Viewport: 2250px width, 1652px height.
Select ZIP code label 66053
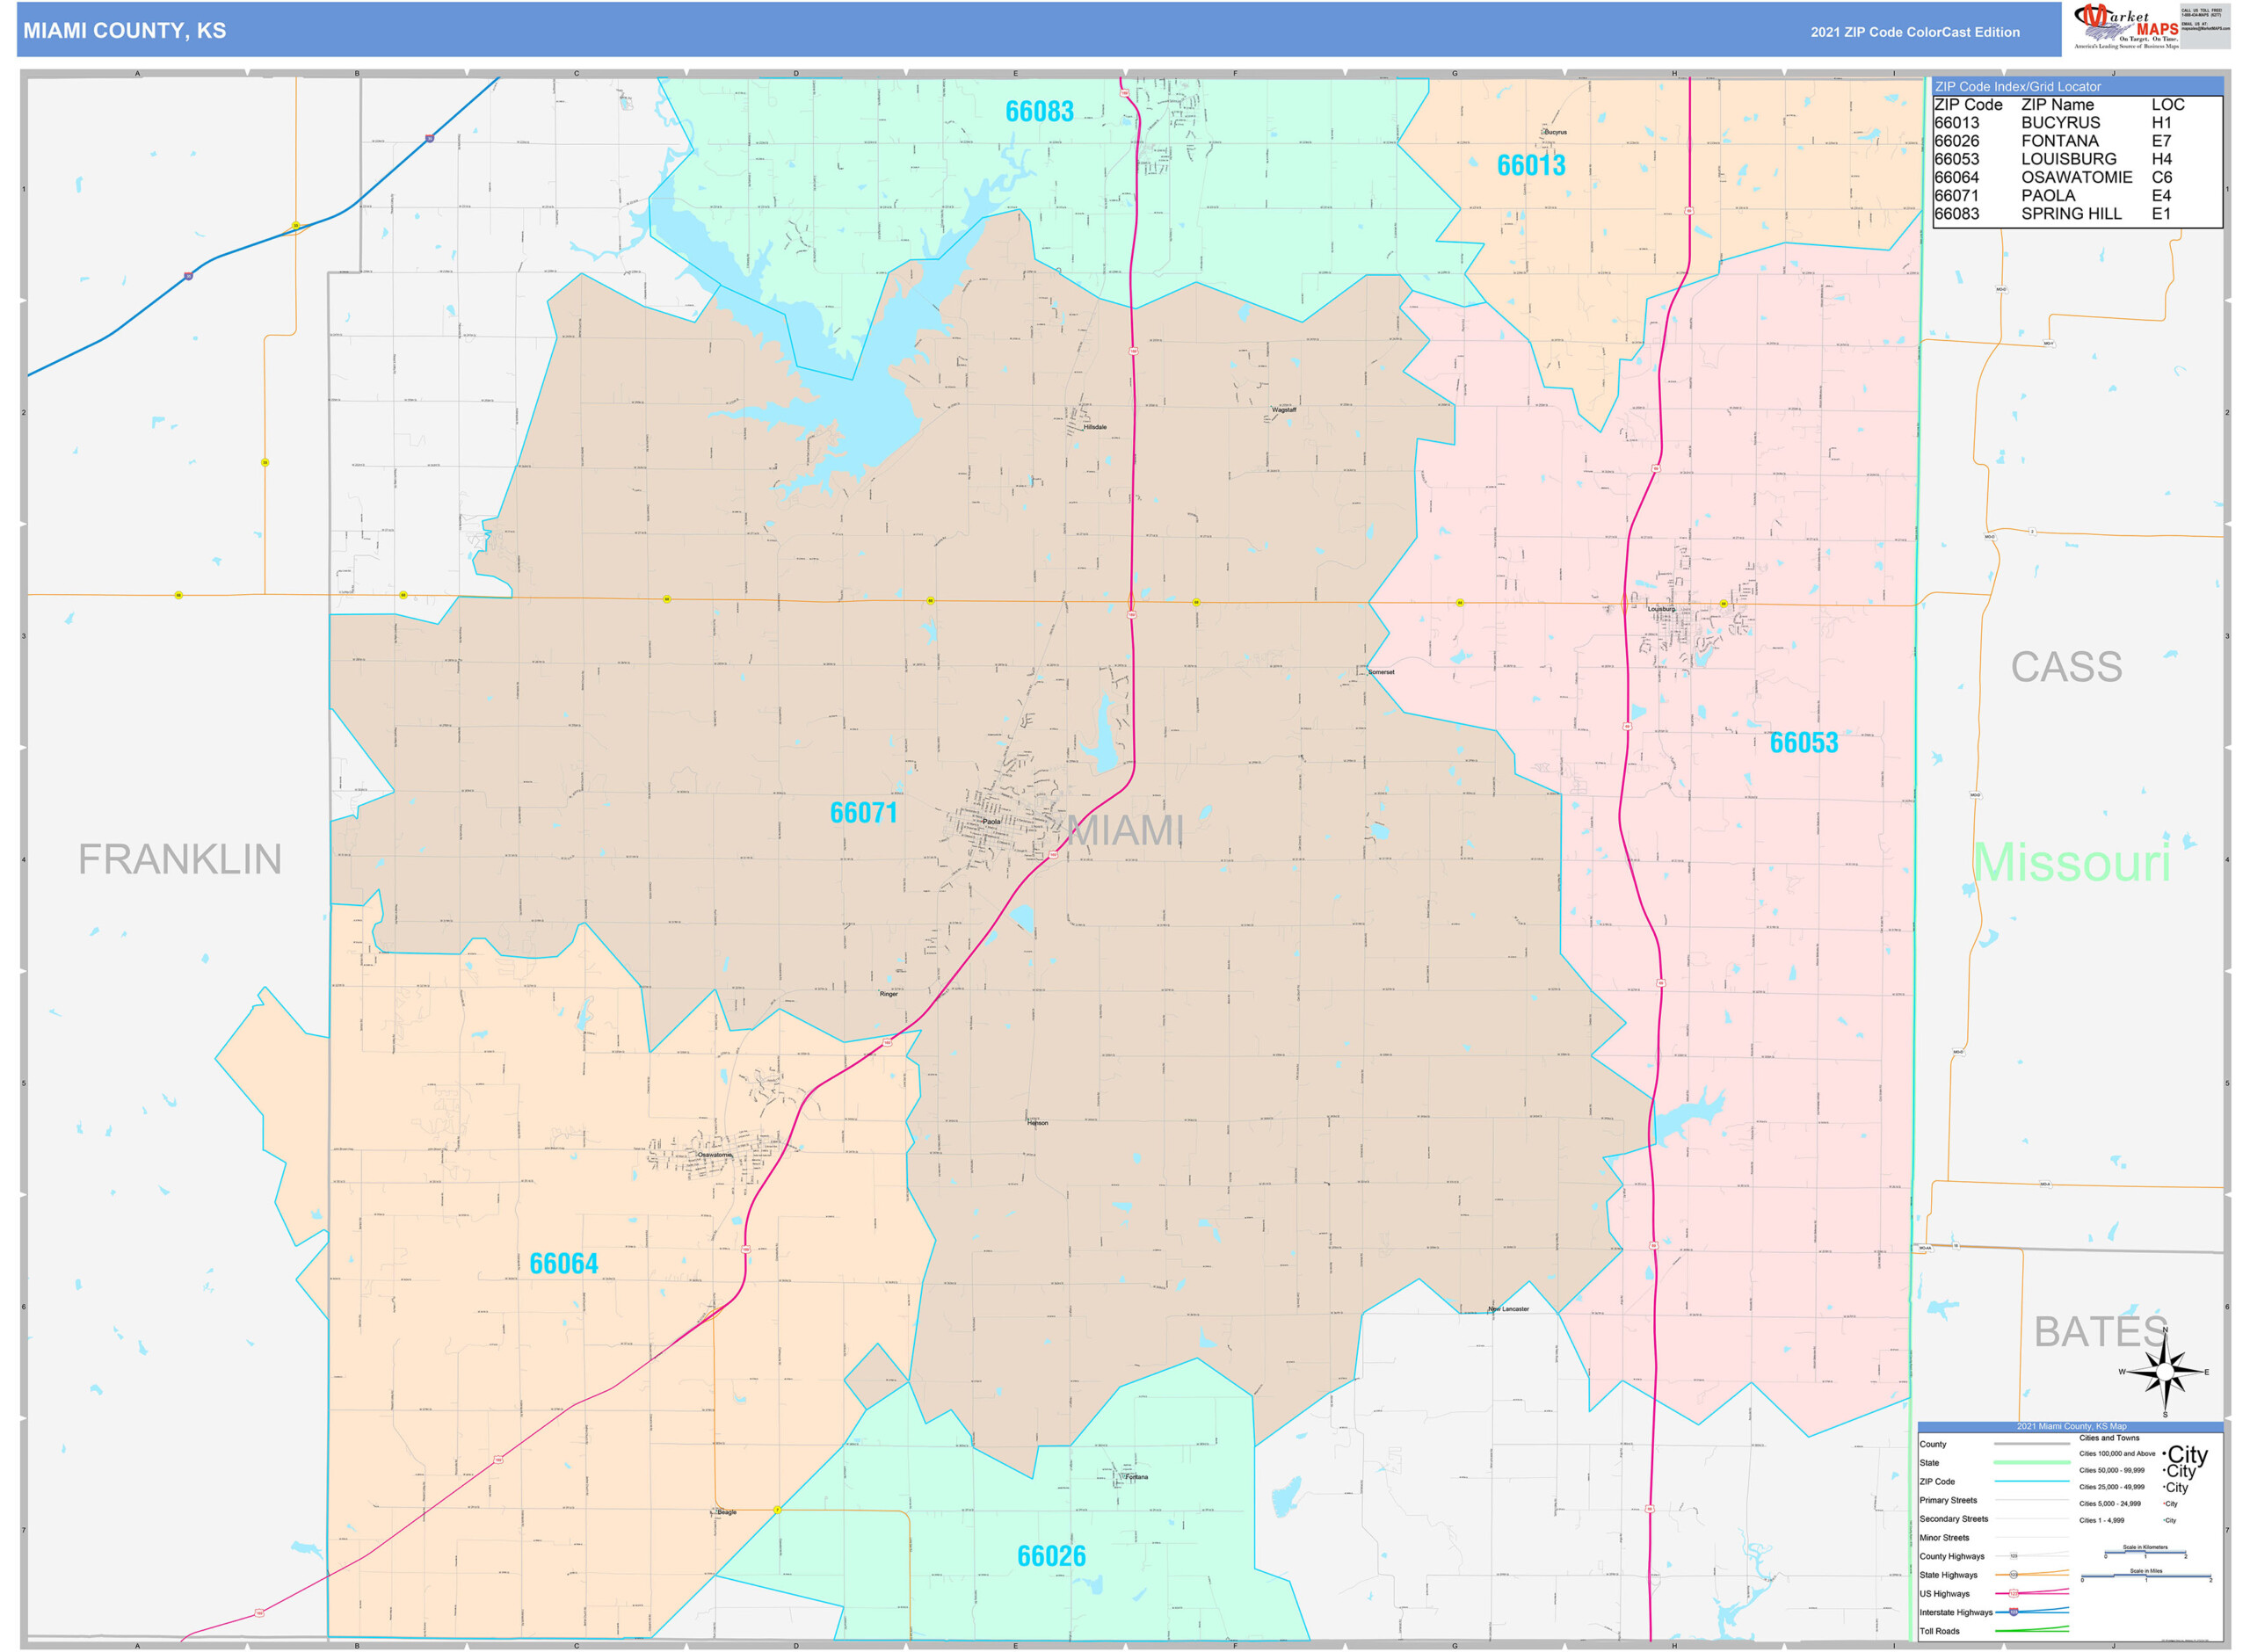(x=1803, y=742)
